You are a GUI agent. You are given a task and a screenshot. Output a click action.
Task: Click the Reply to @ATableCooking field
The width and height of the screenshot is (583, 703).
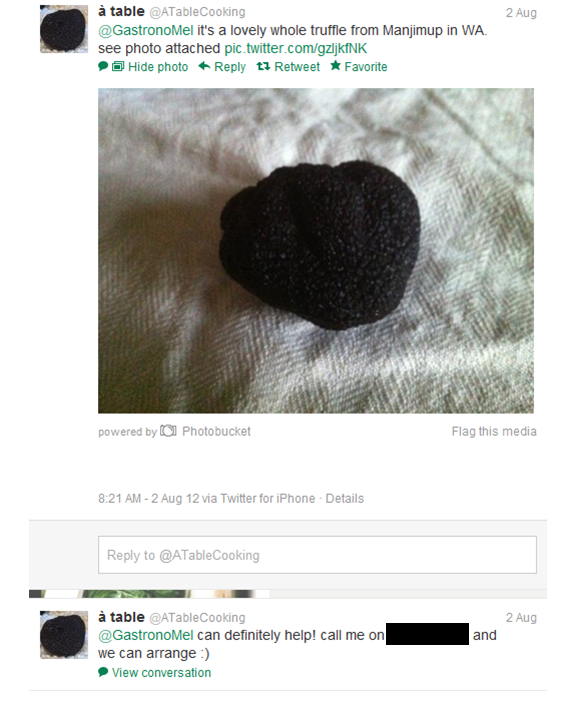[318, 555]
